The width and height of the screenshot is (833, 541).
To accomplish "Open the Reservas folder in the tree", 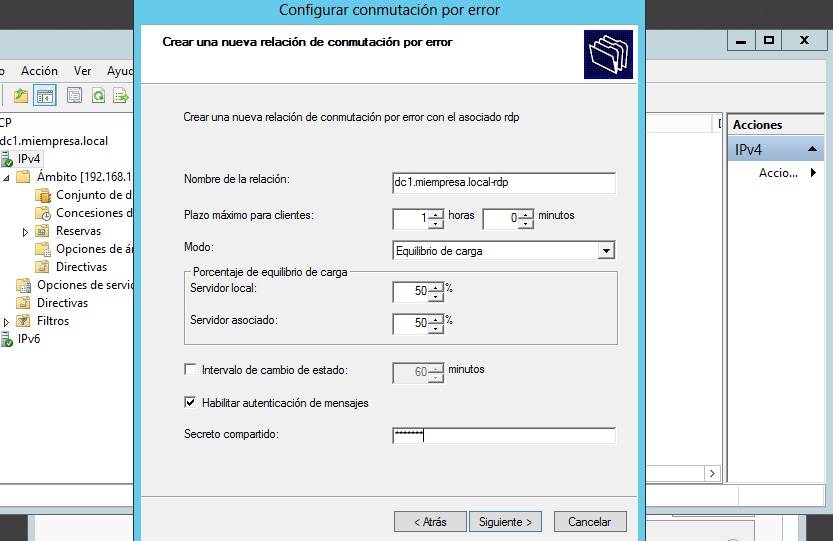I will coord(78,231).
